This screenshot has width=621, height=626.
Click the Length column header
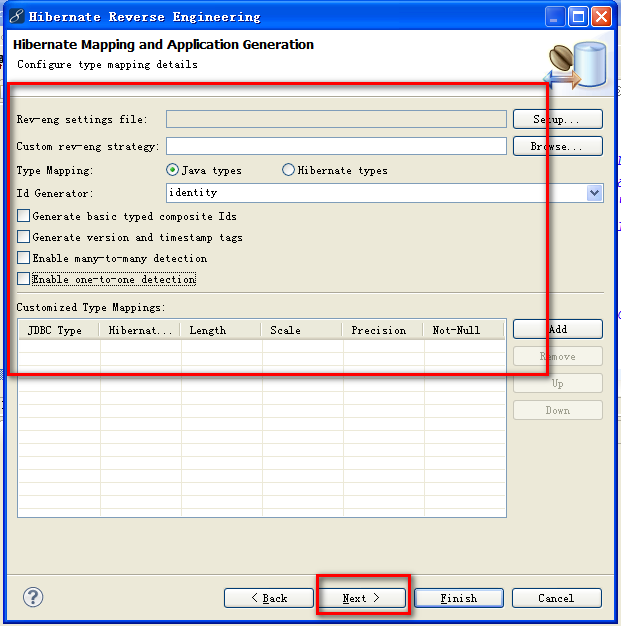tap(220, 330)
